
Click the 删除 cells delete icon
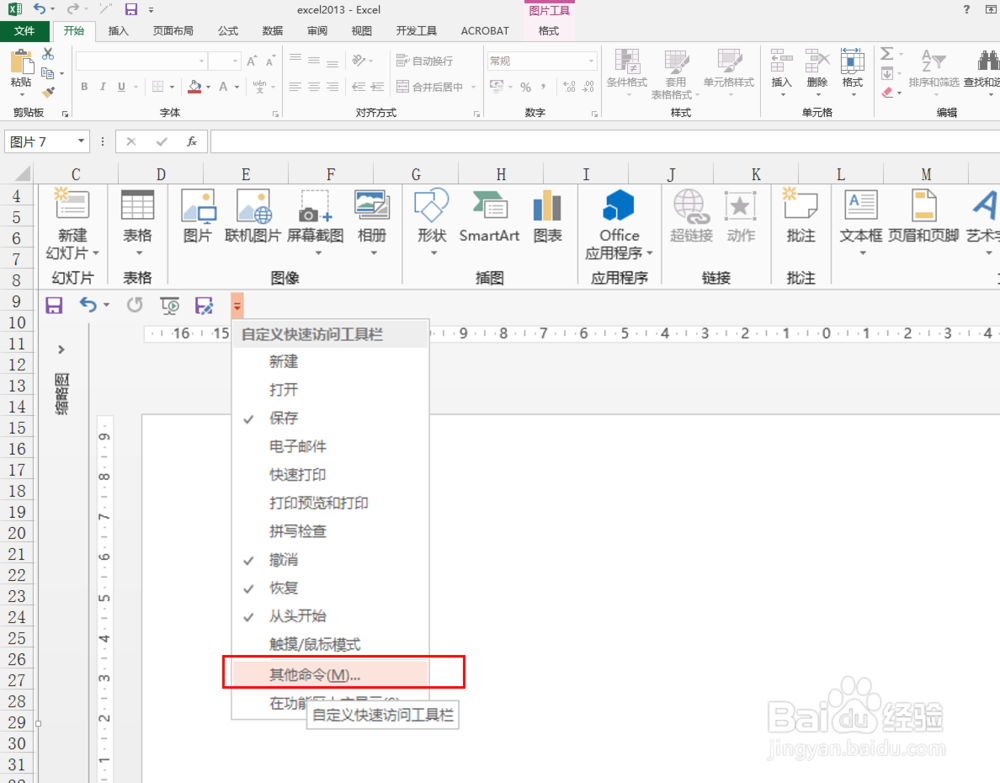[817, 62]
